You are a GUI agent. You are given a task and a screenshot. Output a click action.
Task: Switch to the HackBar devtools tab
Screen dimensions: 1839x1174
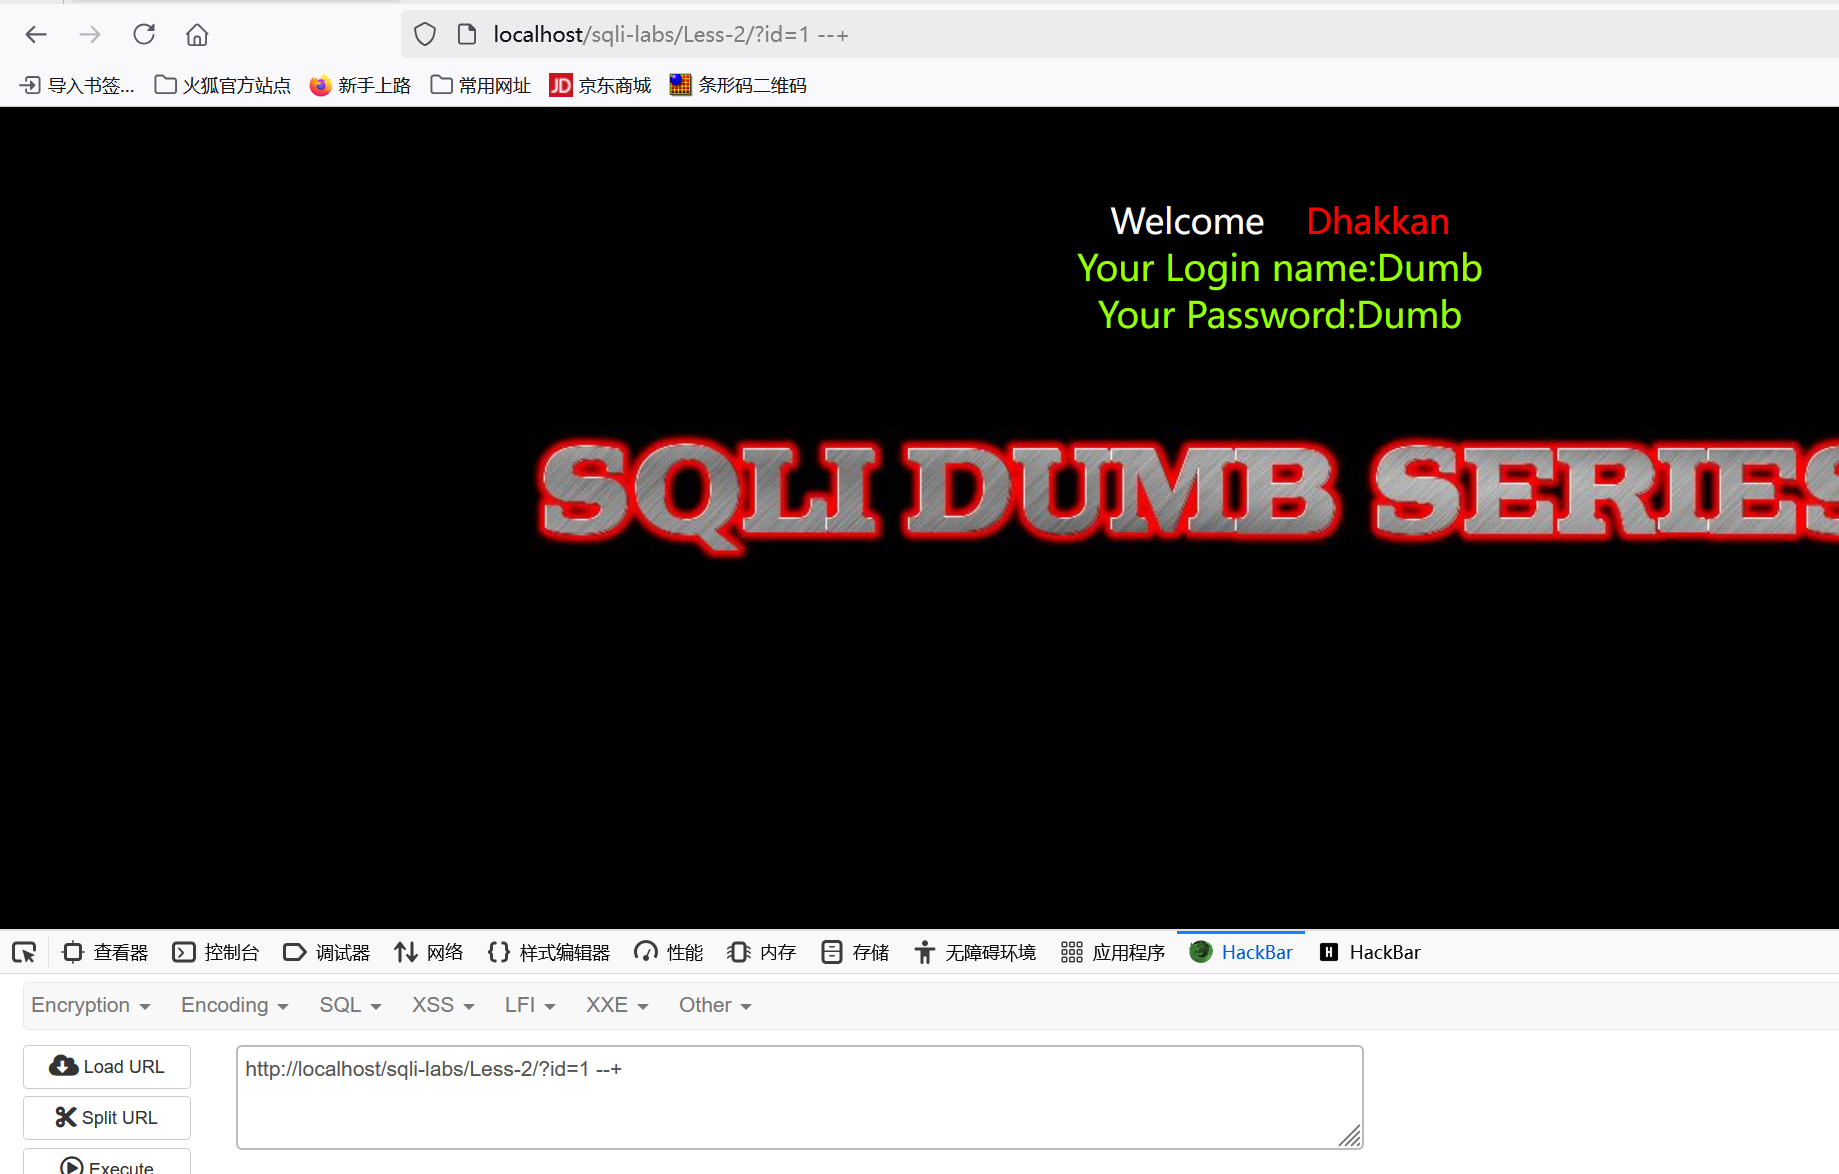(x=1240, y=951)
